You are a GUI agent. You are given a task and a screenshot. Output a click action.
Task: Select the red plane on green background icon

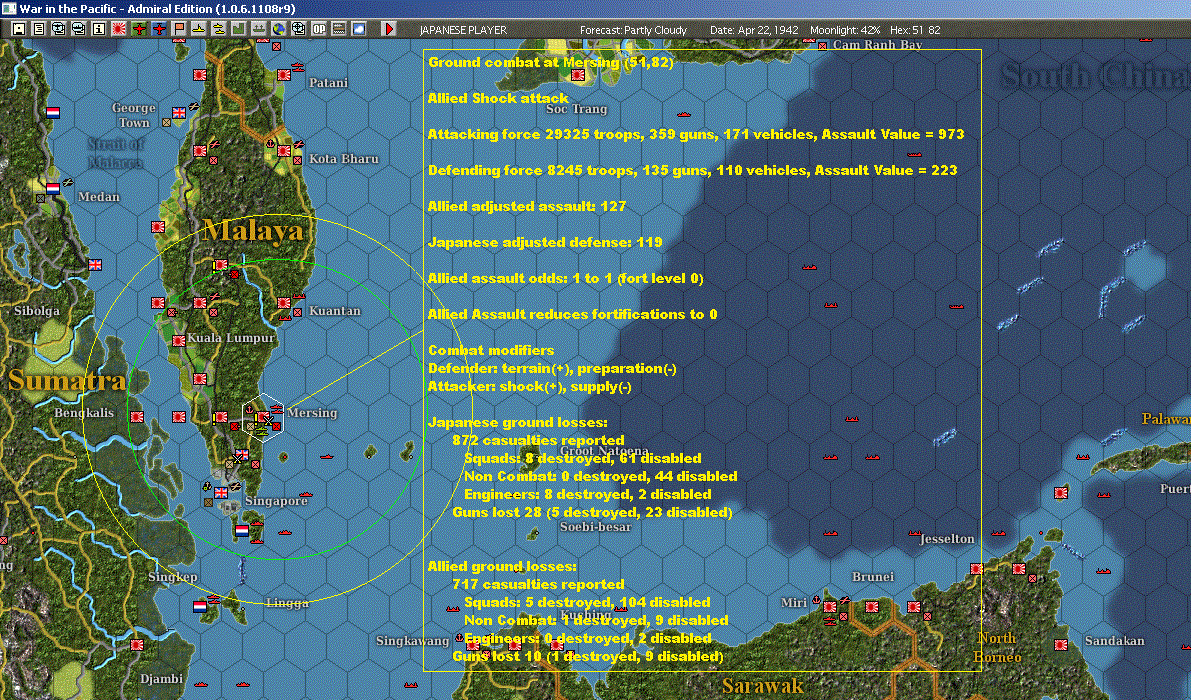[139, 29]
